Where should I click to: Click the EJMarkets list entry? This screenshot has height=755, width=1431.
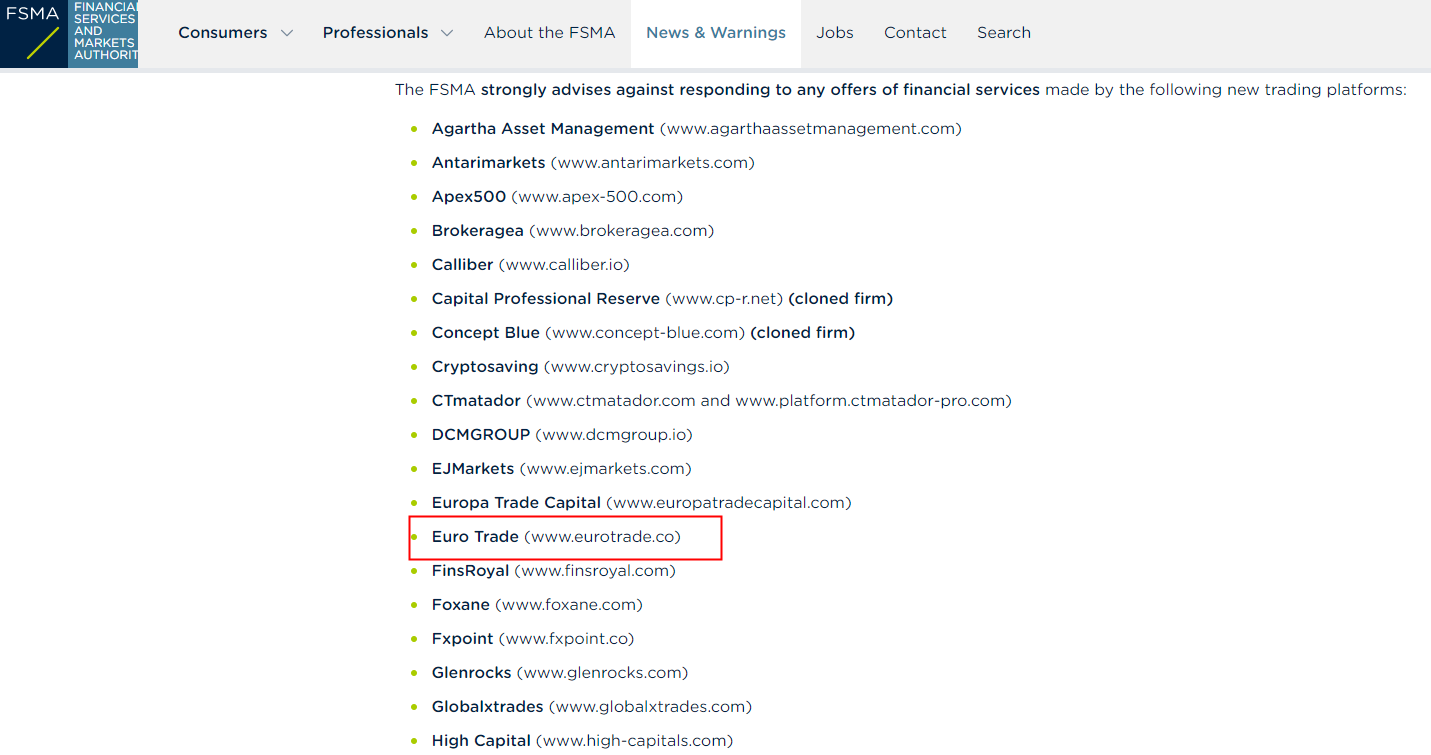[x=562, y=469]
